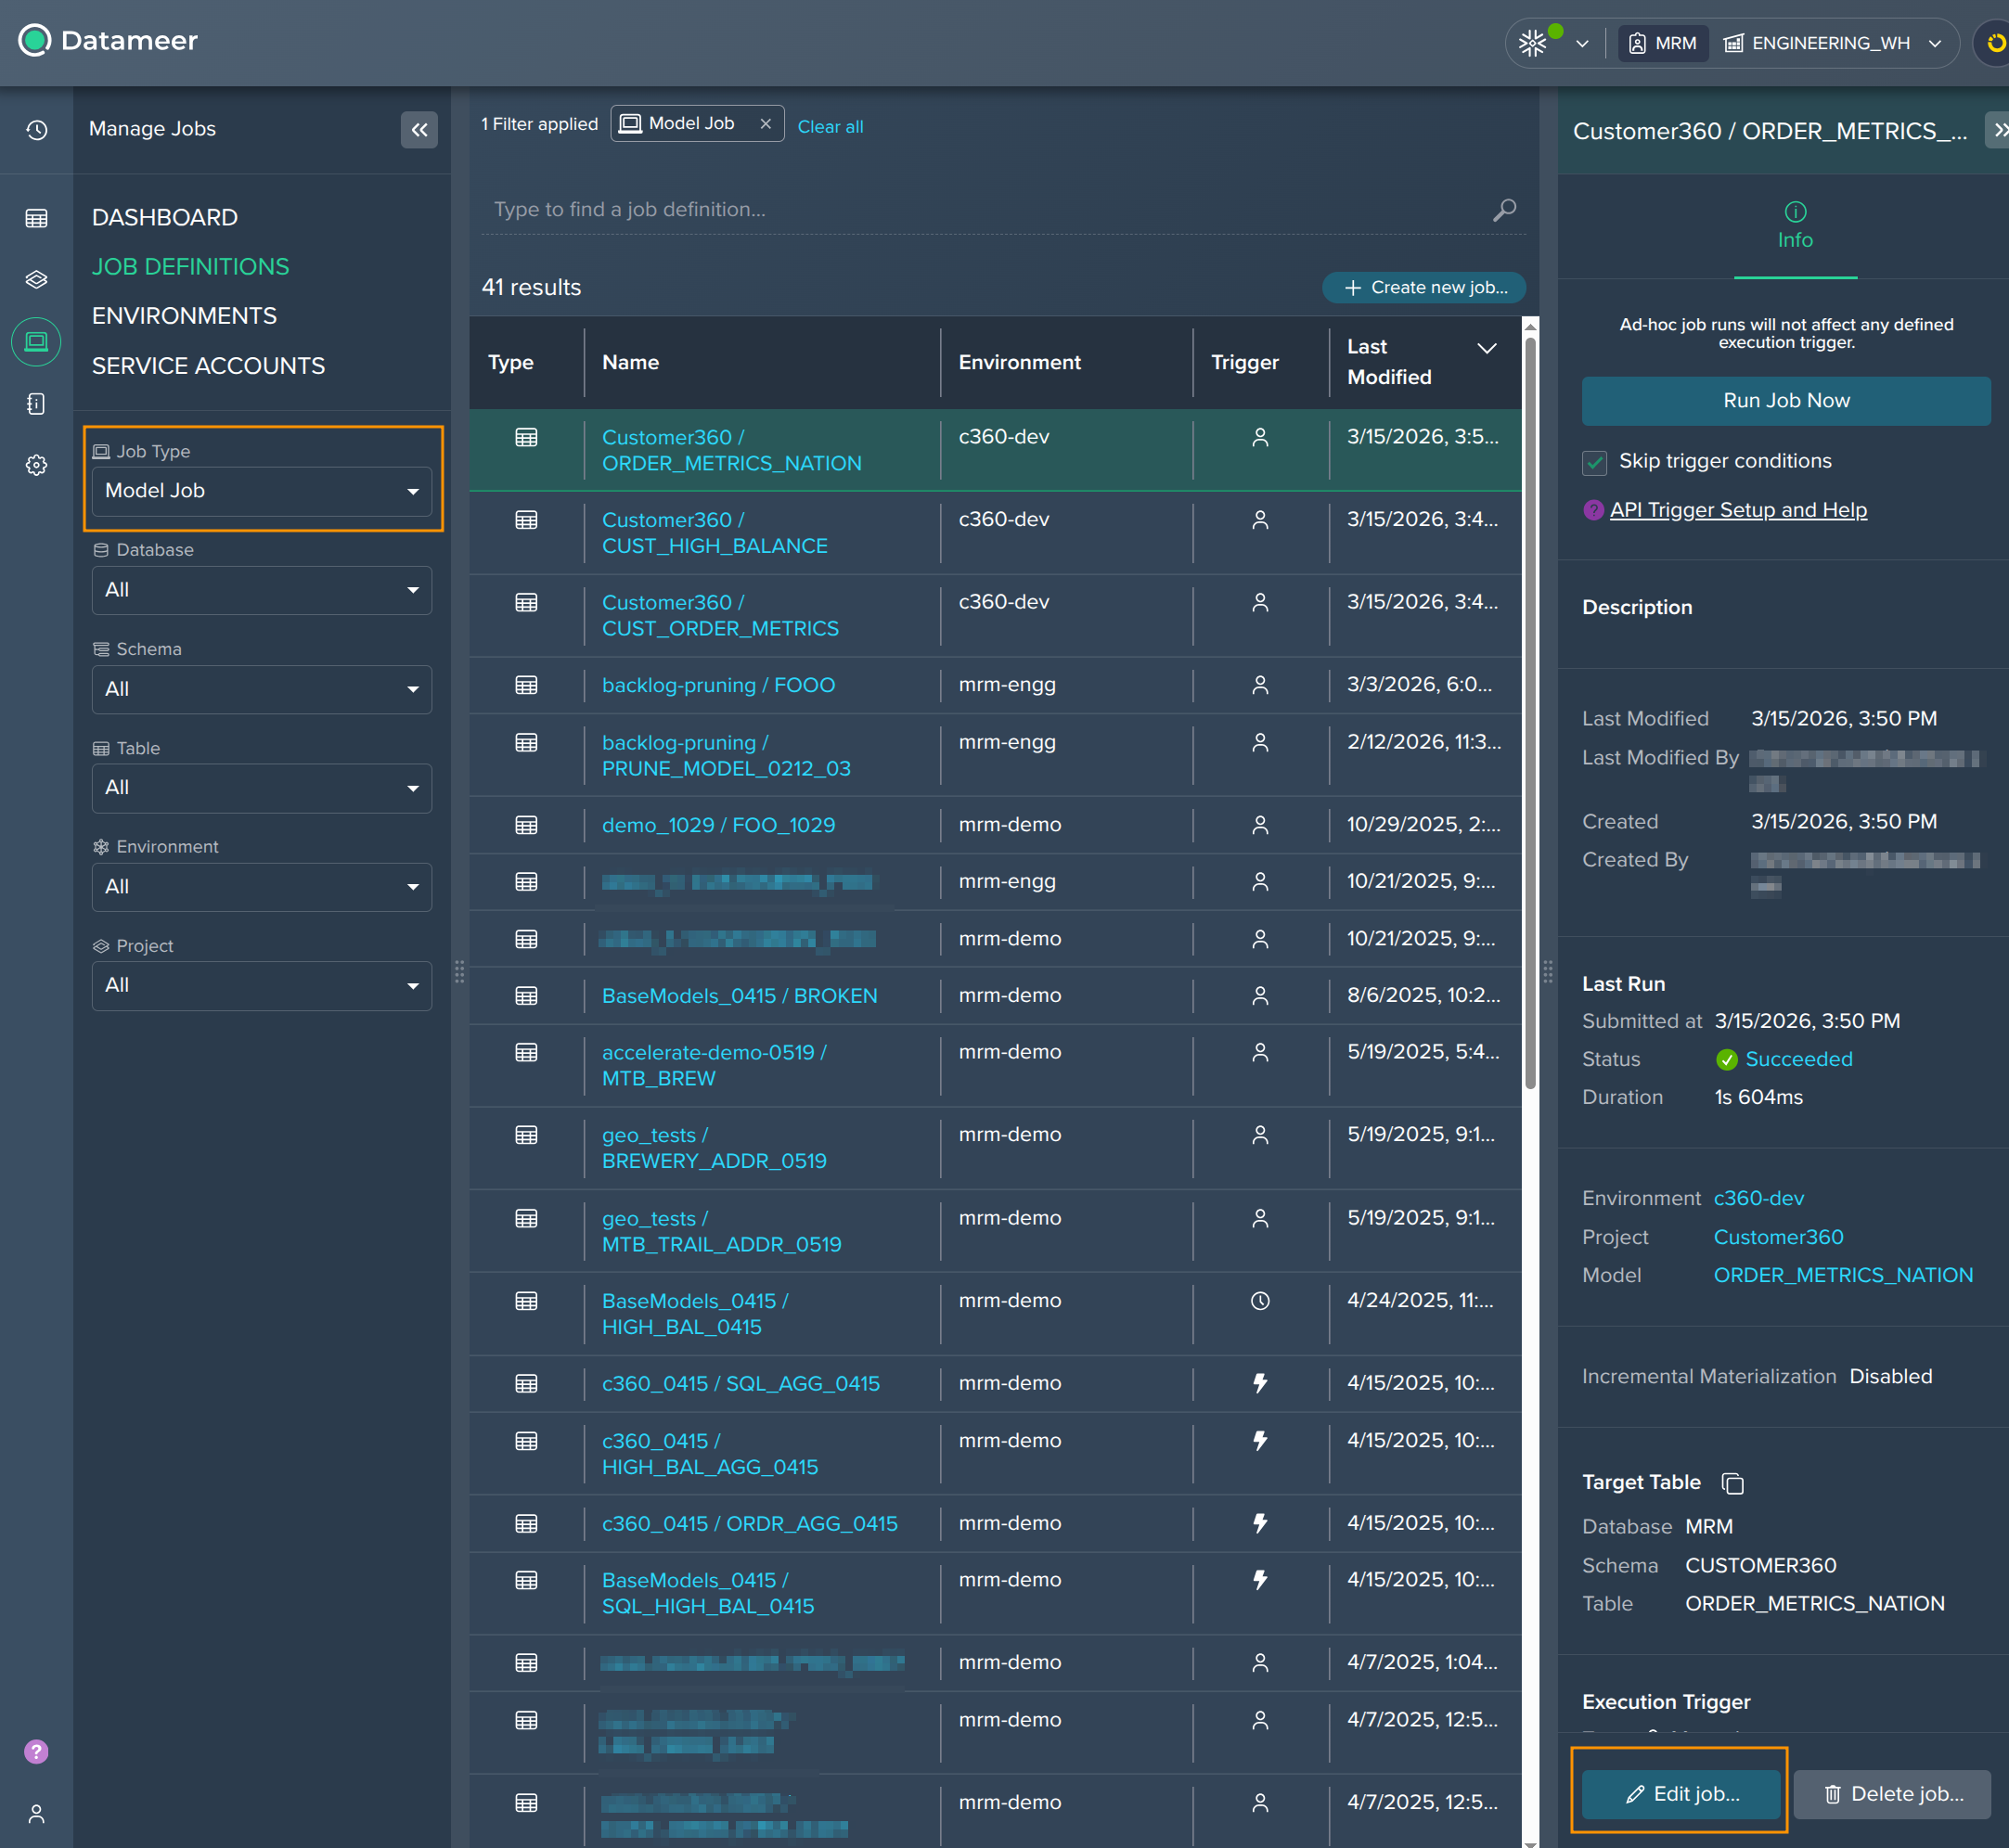Open the Job Type dropdown
Screen dimensions: 2009x1848
262,491
